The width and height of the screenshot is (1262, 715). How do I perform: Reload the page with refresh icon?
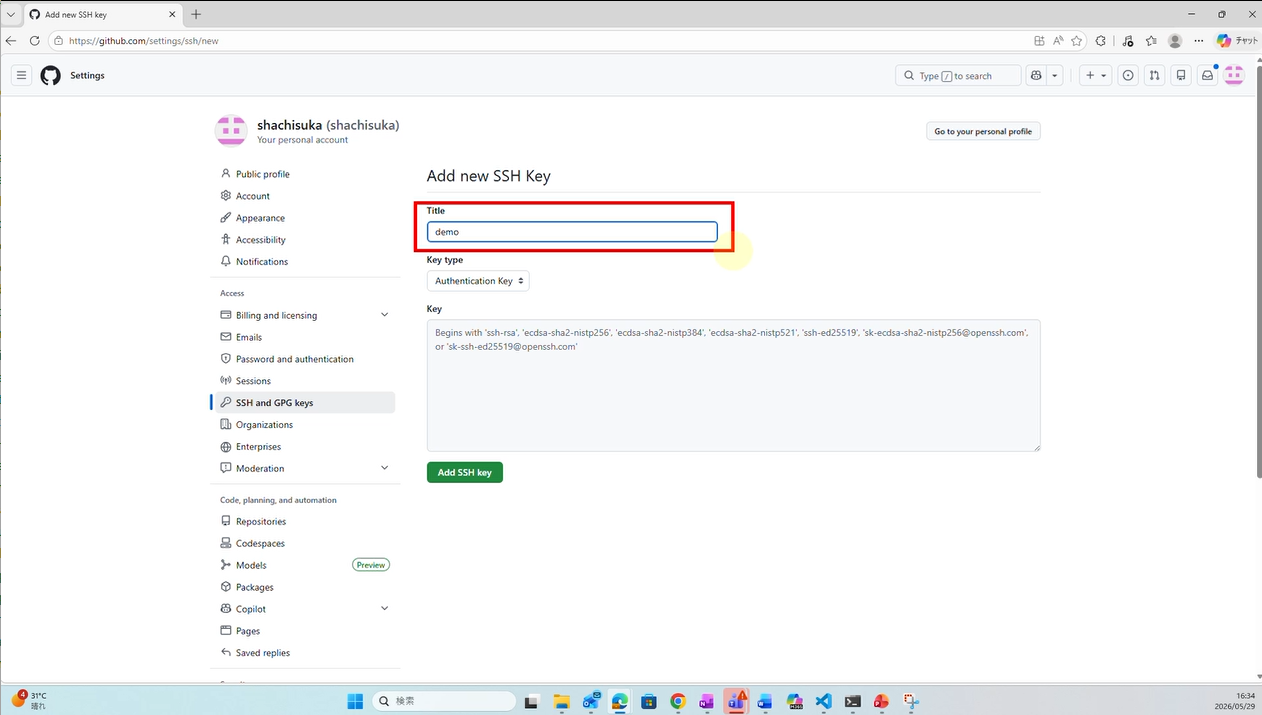[34, 41]
